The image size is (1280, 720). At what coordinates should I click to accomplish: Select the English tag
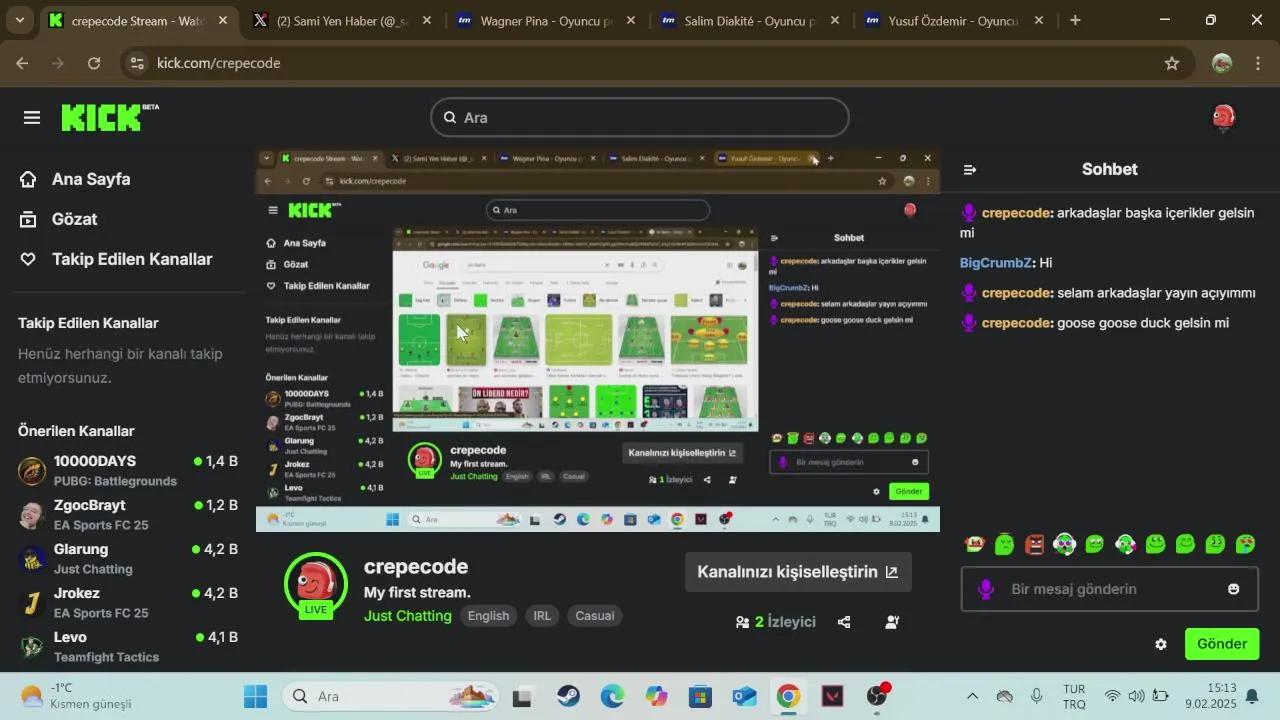tap(488, 616)
